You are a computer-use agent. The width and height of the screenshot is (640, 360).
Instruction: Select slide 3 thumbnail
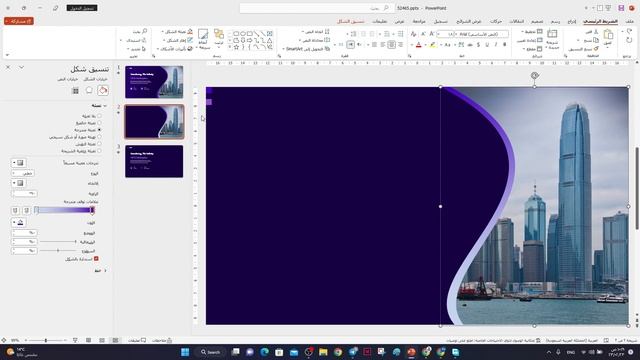[154, 161]
